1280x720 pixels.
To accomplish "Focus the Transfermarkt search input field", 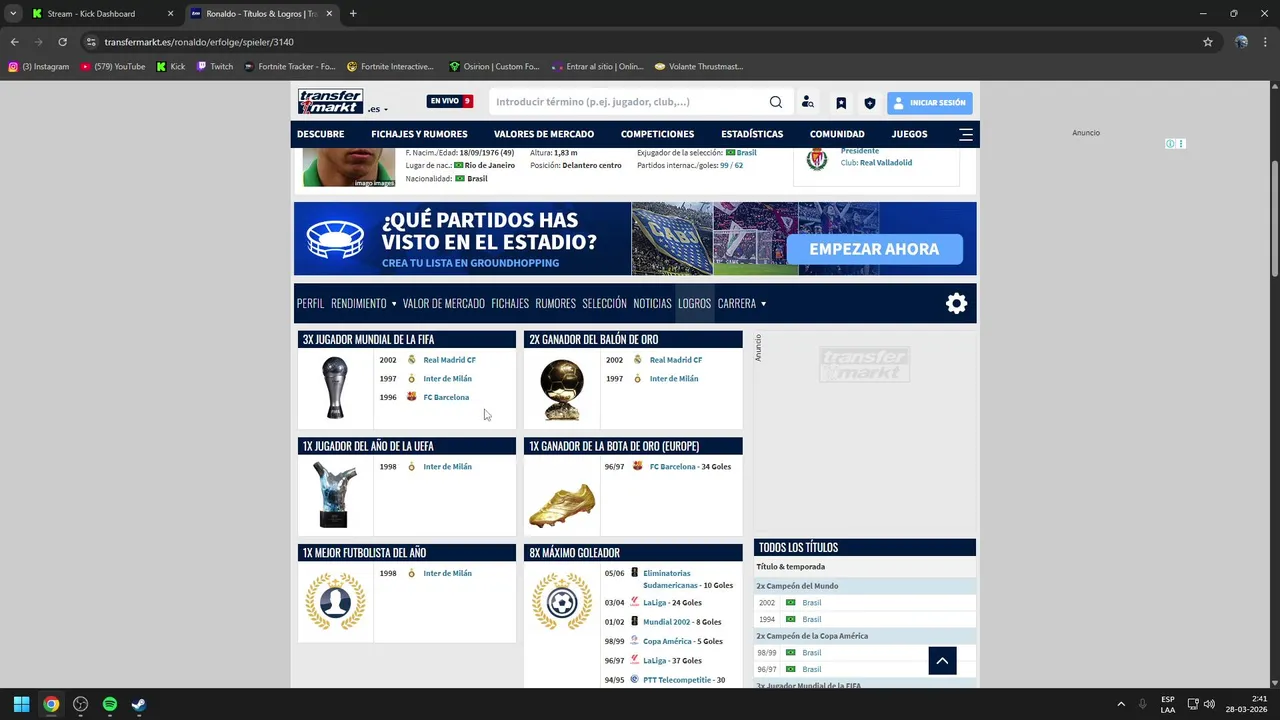I will tap(630, 102).
